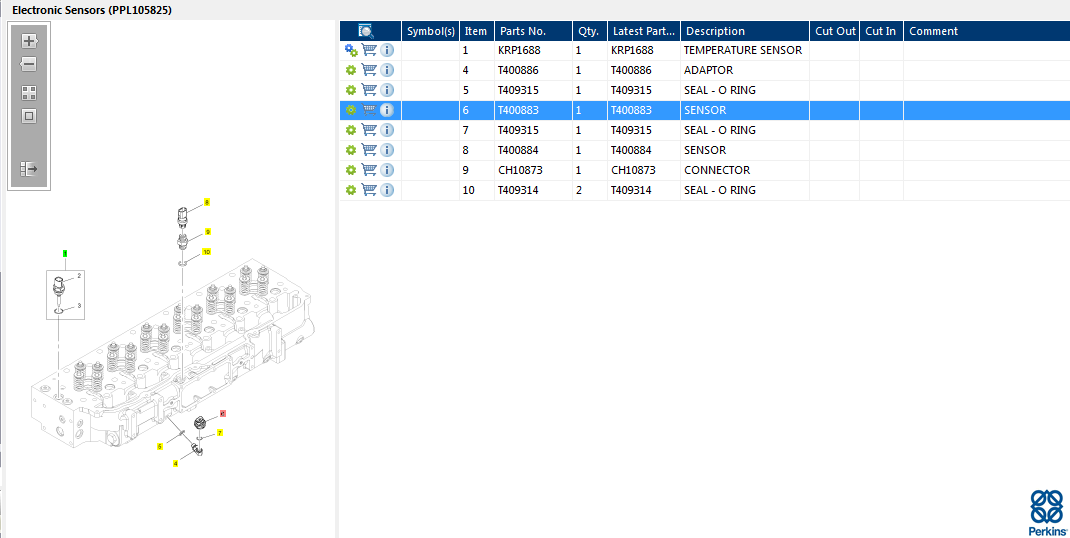Add T409314 seal O-ring to cart

369,189
